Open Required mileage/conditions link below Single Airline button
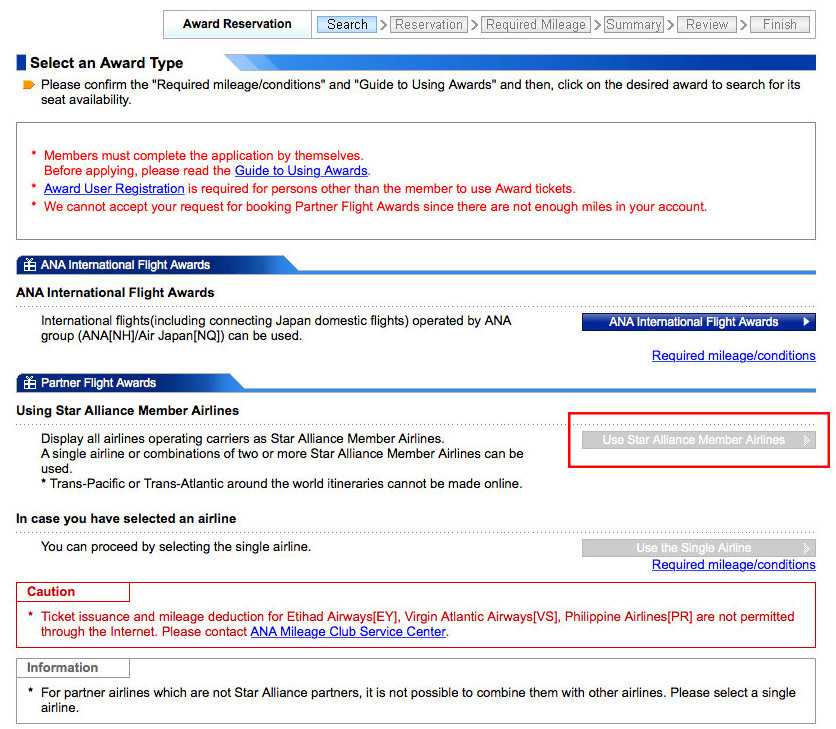The height and width of the screenshot is (729, 836). click(733, 565)
